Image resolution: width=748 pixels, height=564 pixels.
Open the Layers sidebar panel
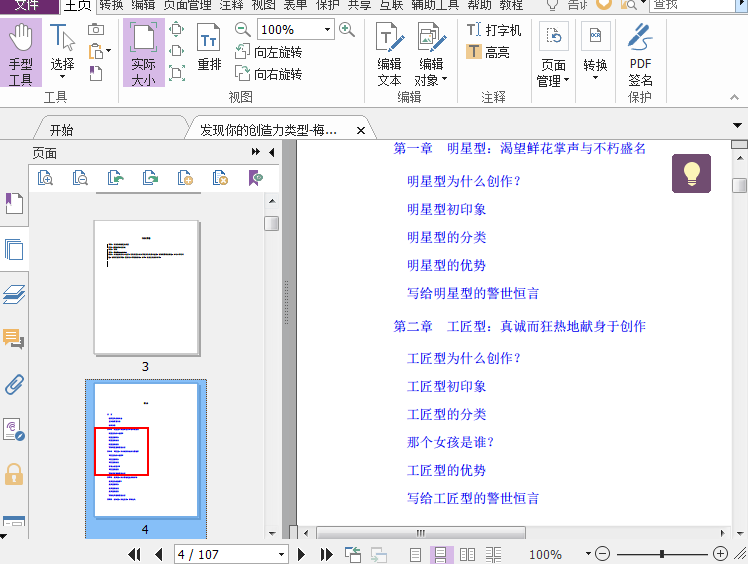[14, 294]
